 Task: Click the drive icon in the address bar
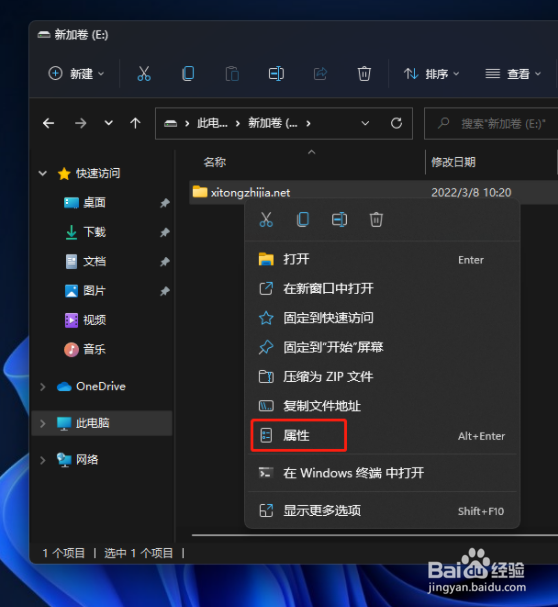pyautogui.click(x=170, y=123)
